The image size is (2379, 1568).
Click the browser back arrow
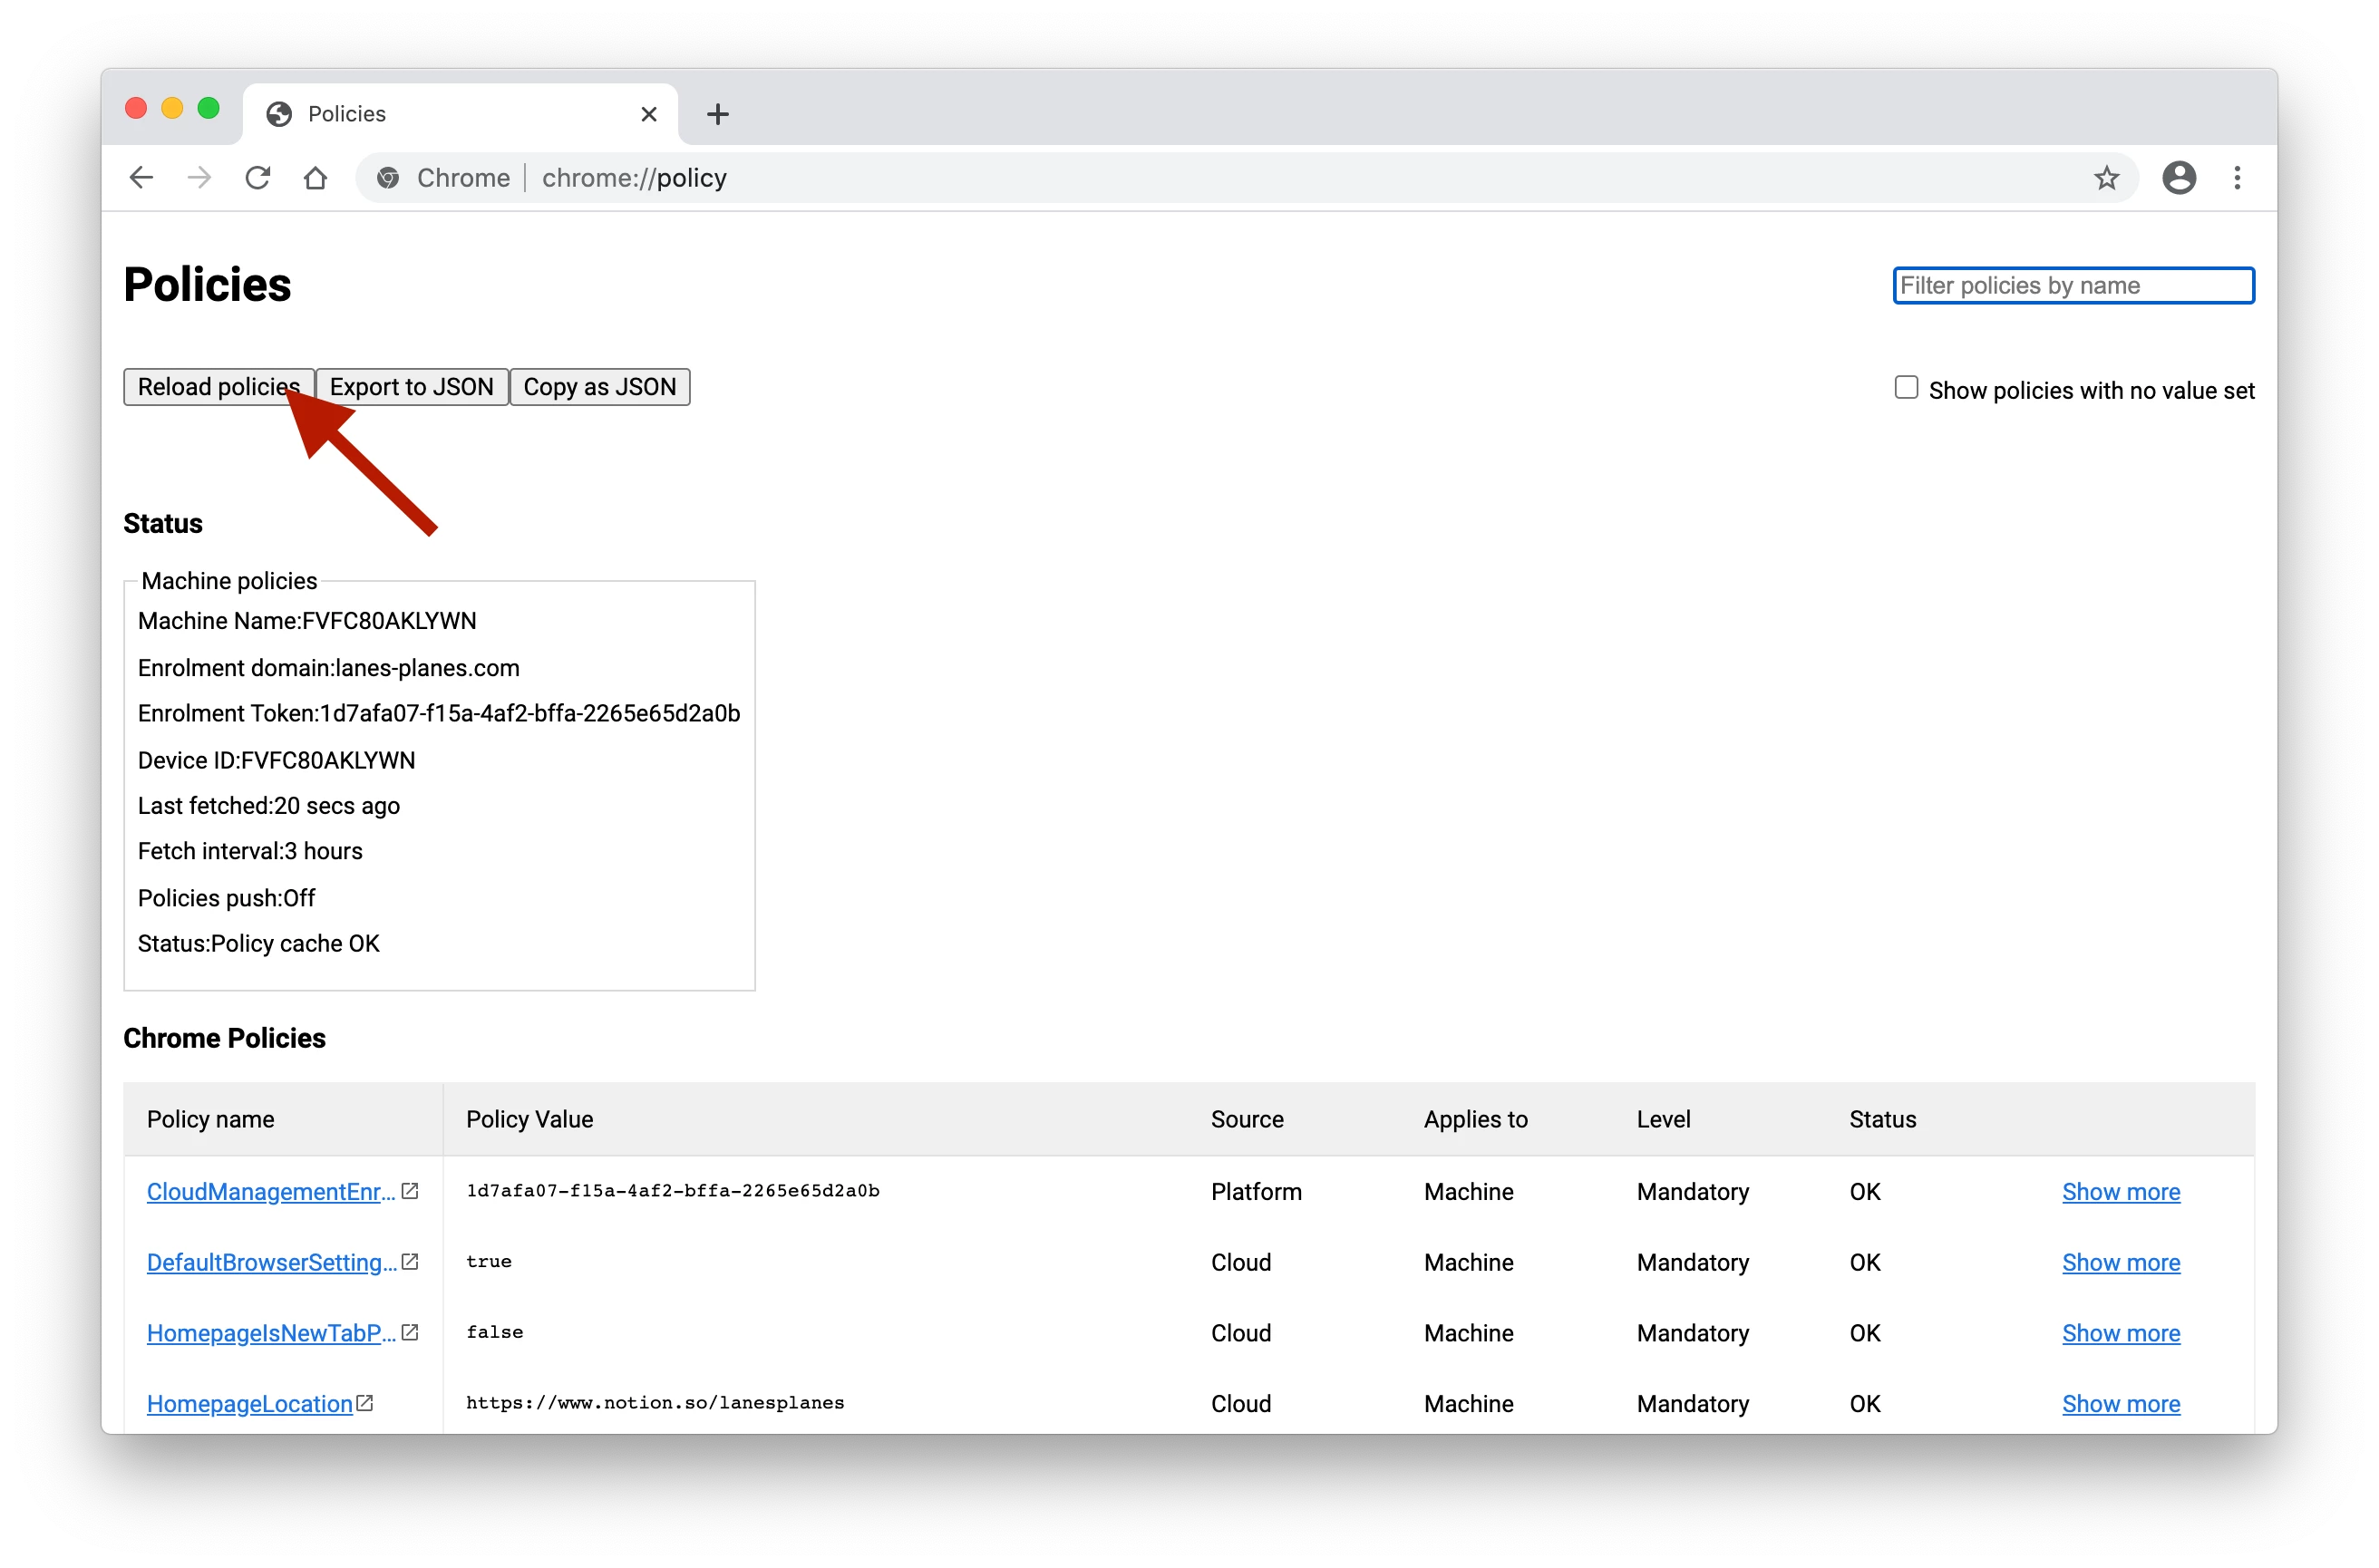pyautogui.click(x=142, y=178)
